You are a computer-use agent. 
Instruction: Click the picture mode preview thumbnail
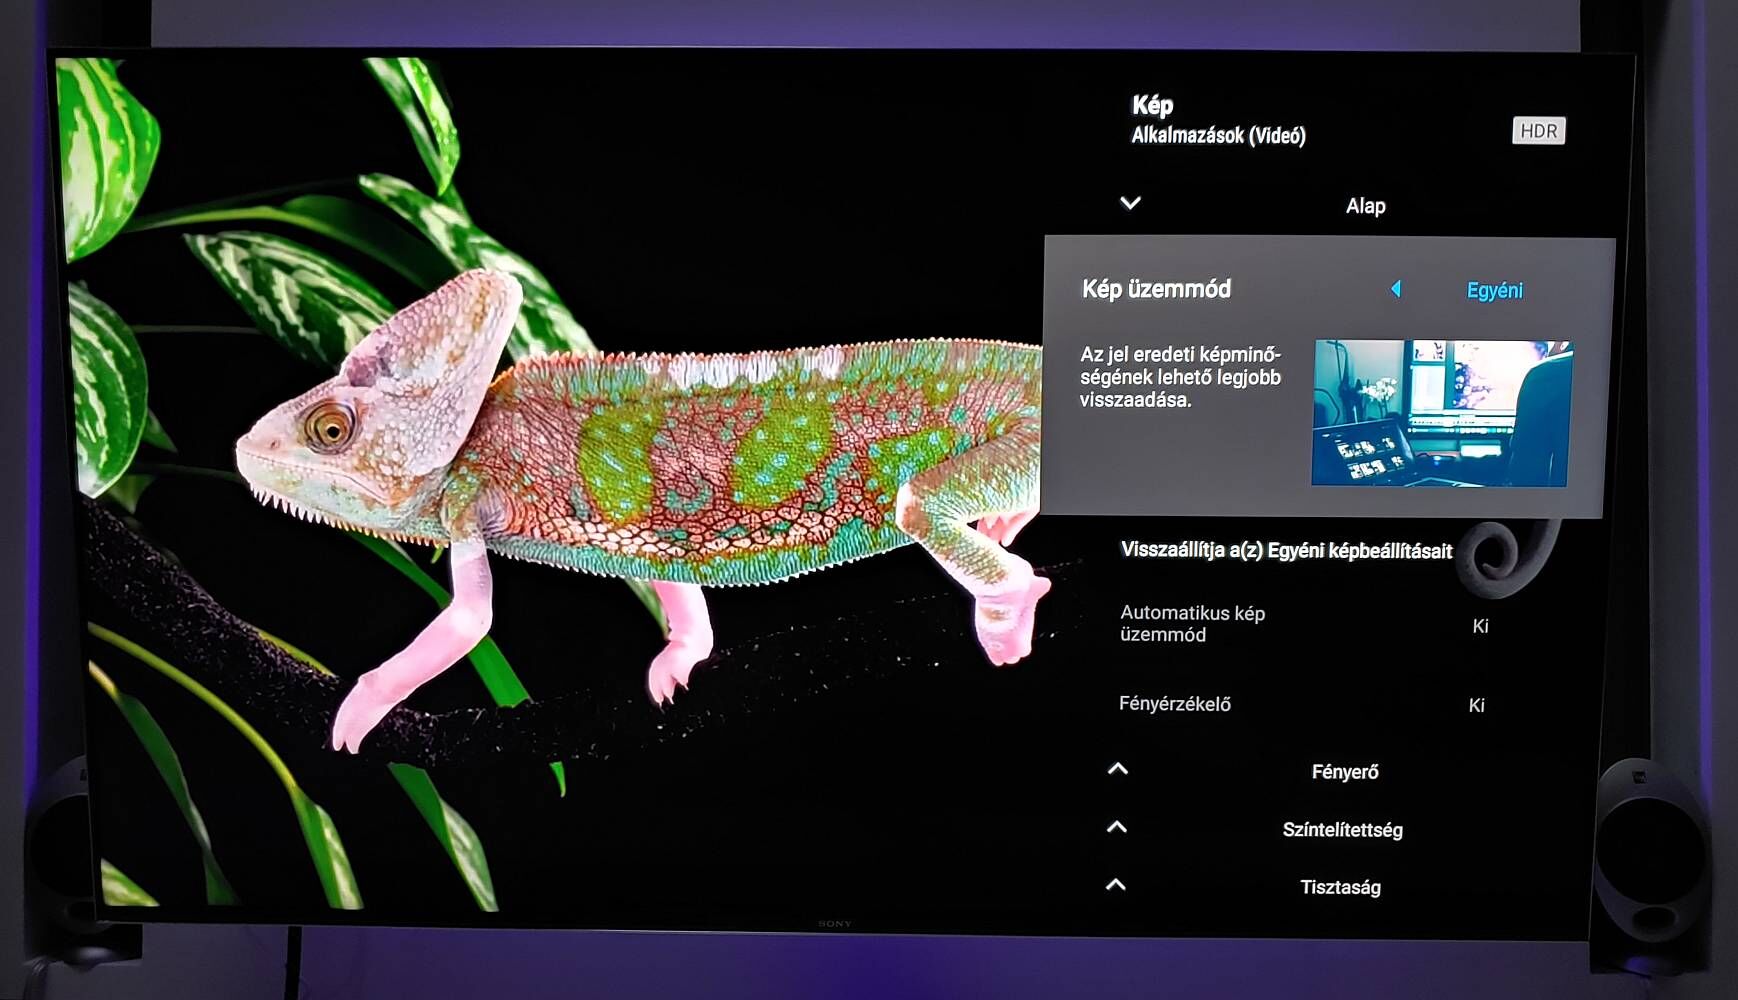coord(1441,413)
